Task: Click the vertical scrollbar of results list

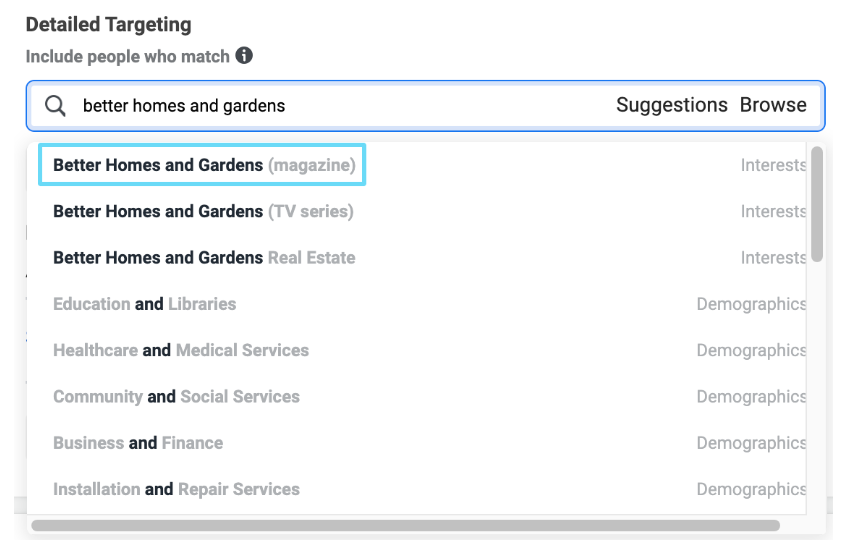Action: point(817,204)
